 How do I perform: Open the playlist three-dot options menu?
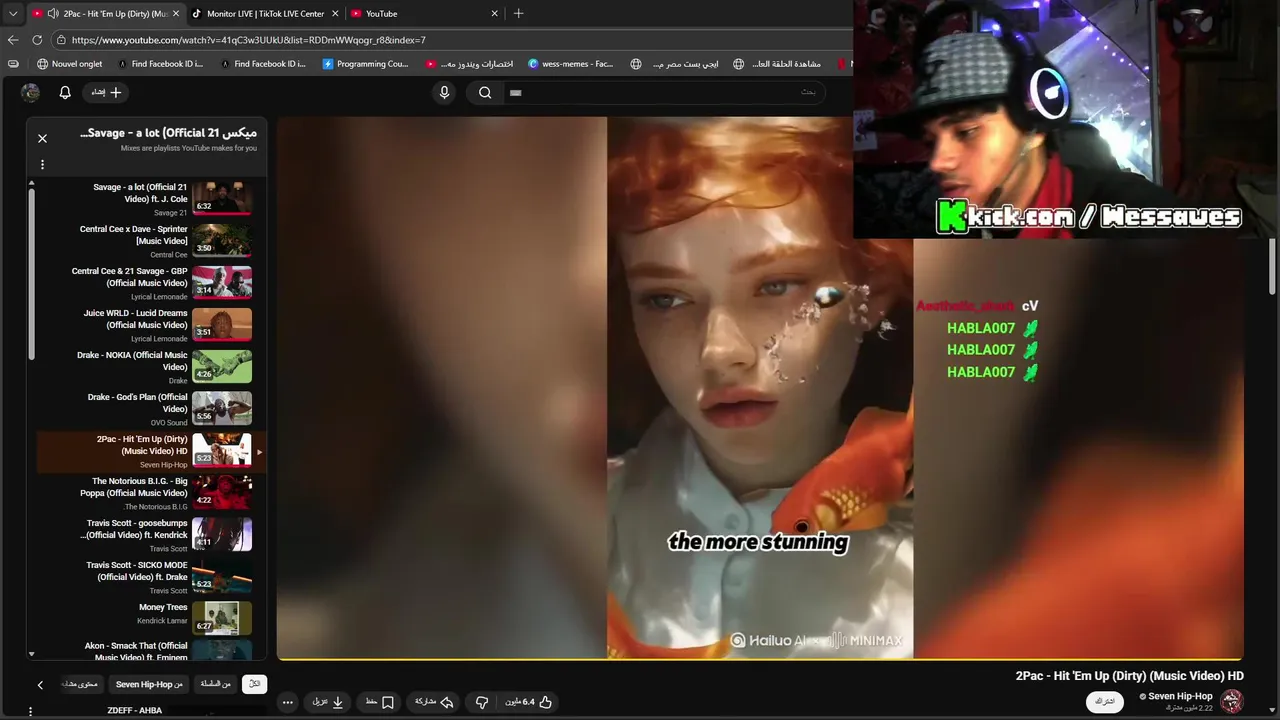tap(42, 164)
